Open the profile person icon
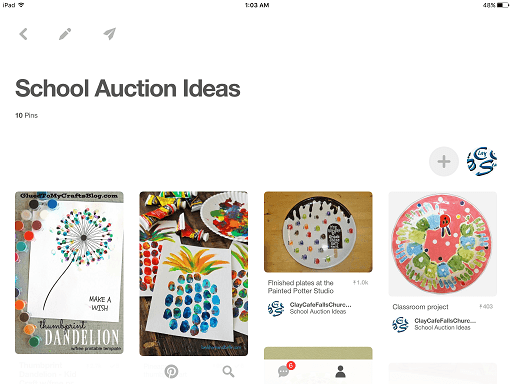This screenshot has width=512, height=384. 340,371
